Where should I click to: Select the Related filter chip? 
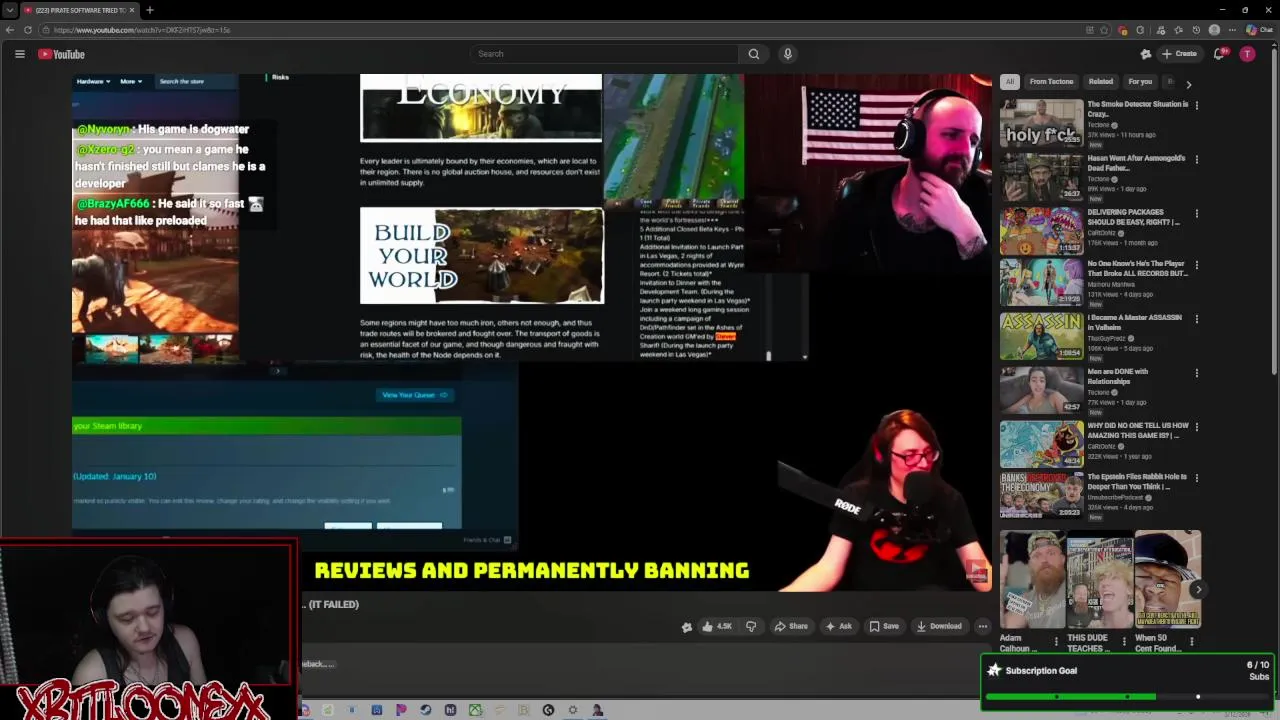pos(1101,82)
